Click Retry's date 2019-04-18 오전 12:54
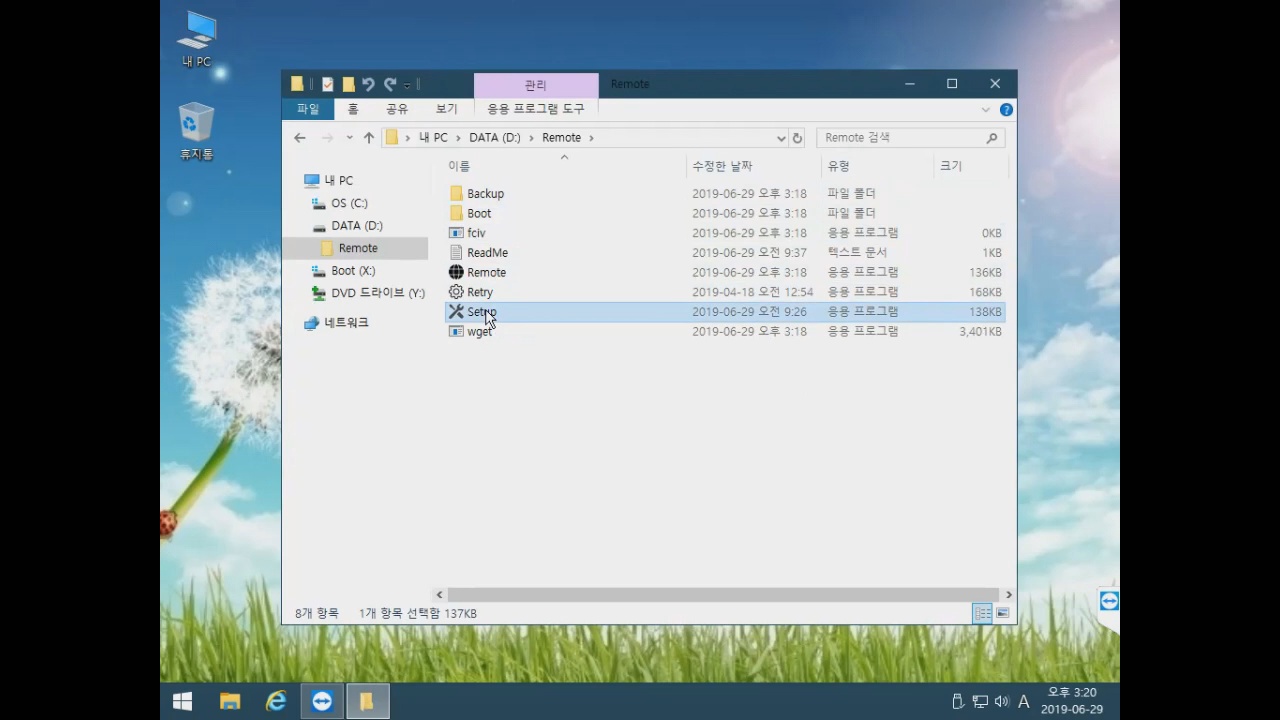Image resolution: width=1280 pixels, height=720 pixels. click(752, 292)
